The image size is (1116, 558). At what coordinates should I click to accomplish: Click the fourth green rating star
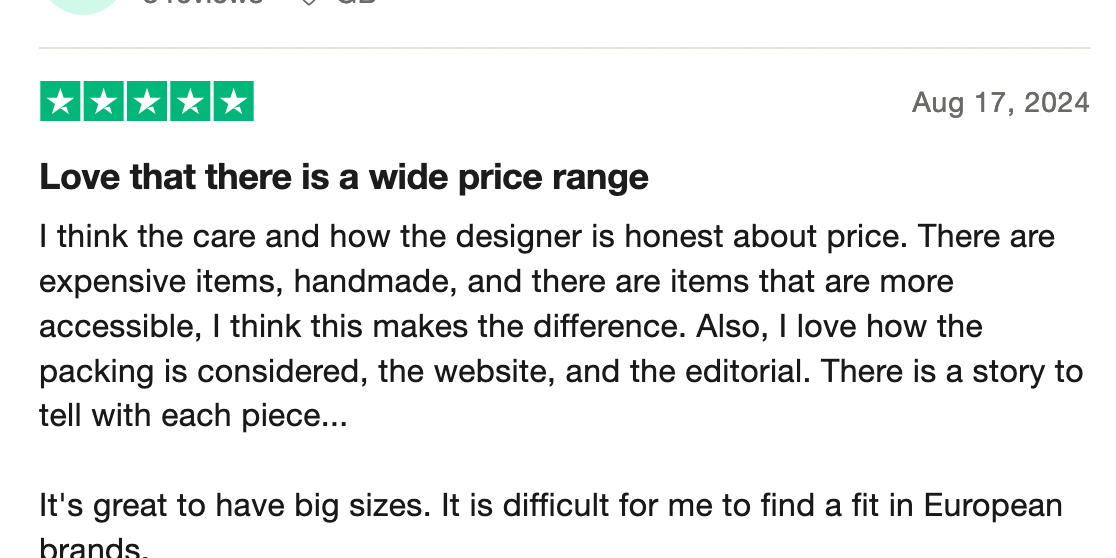[190, 102]
